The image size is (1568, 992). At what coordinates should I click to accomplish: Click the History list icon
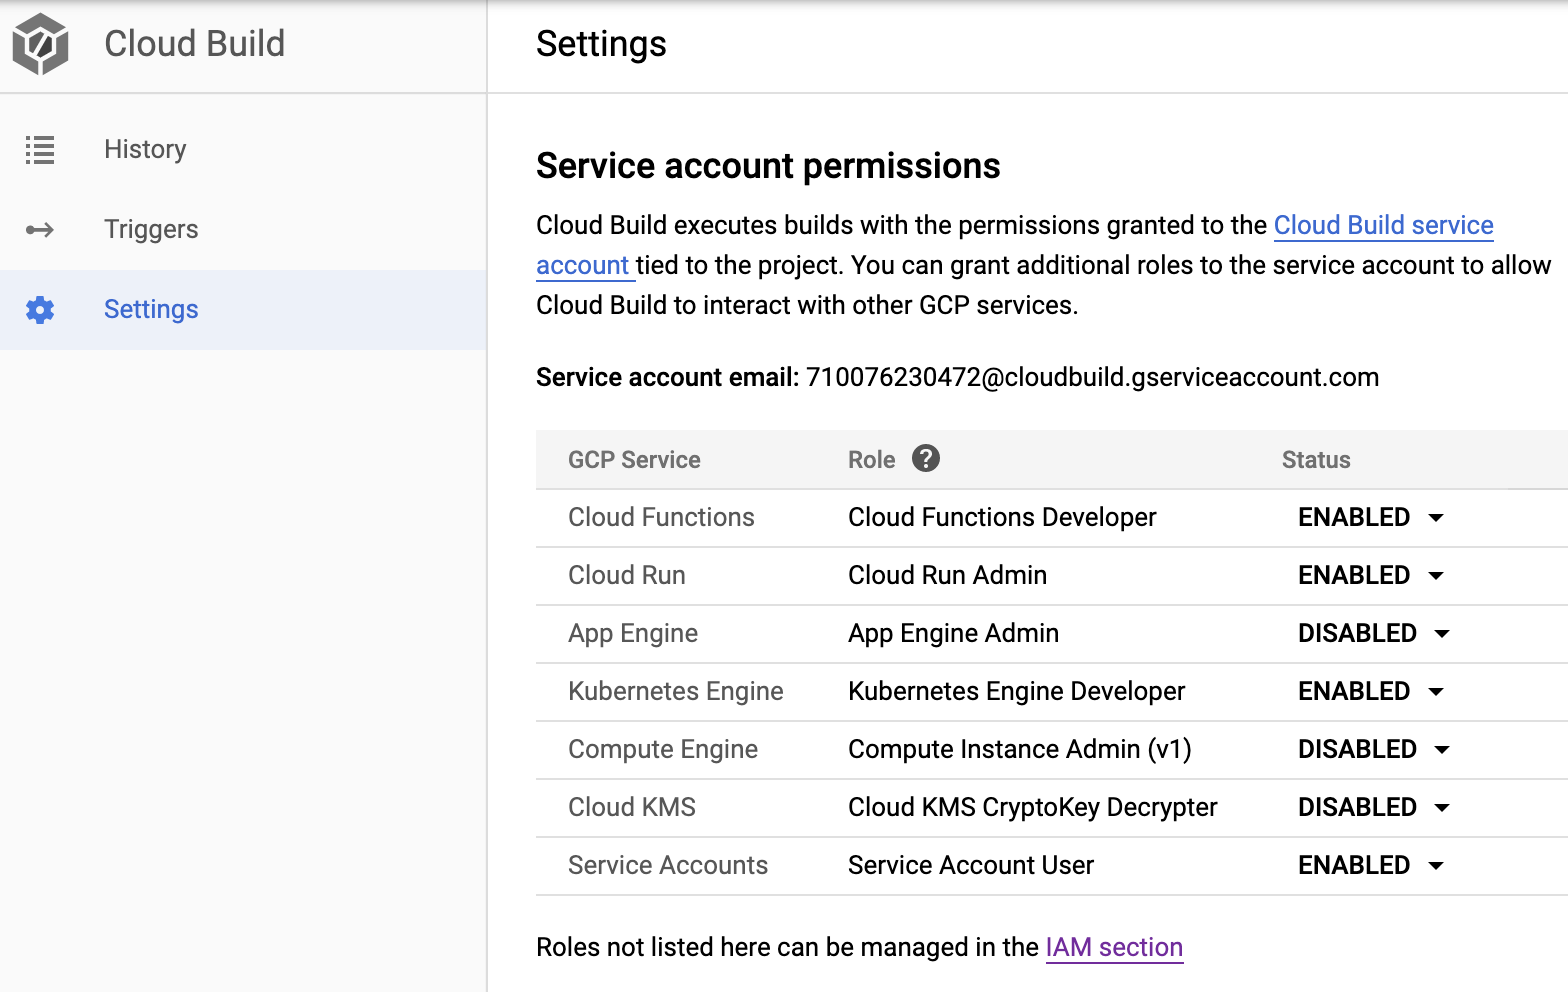click(40, 150)
